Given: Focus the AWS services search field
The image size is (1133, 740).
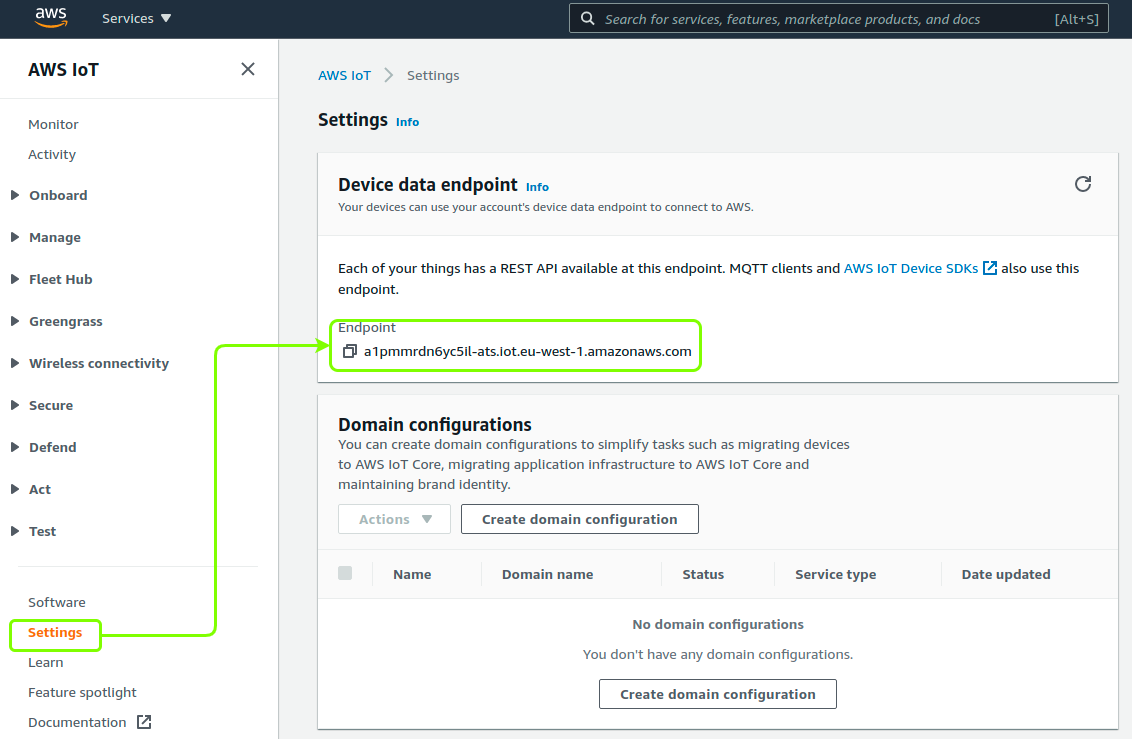Looking at the screenshot, I should (x=839, y=19).
